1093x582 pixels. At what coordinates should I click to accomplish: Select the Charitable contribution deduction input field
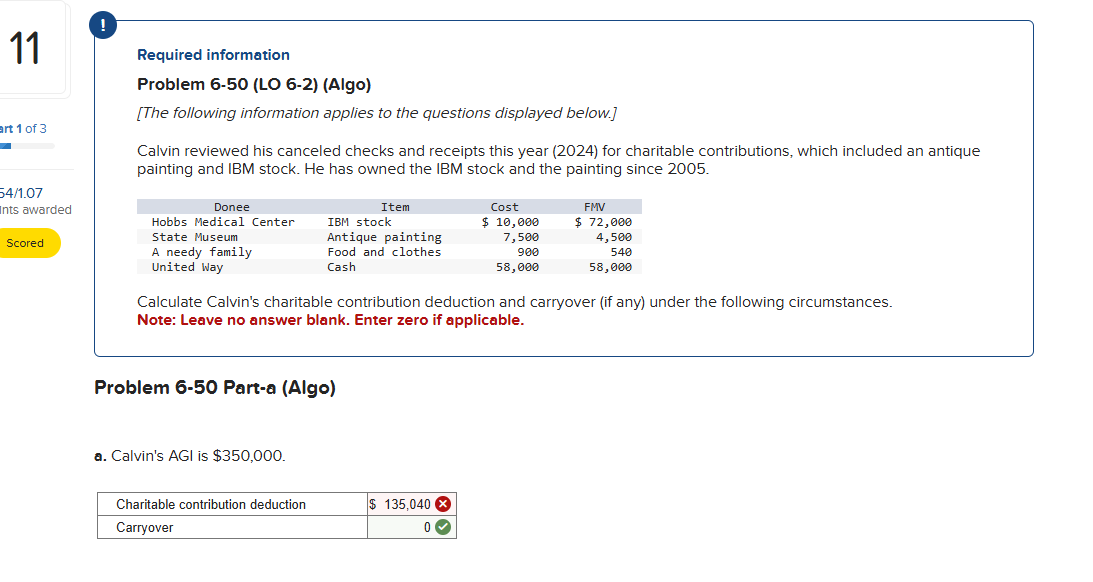[x=404, y=504]
